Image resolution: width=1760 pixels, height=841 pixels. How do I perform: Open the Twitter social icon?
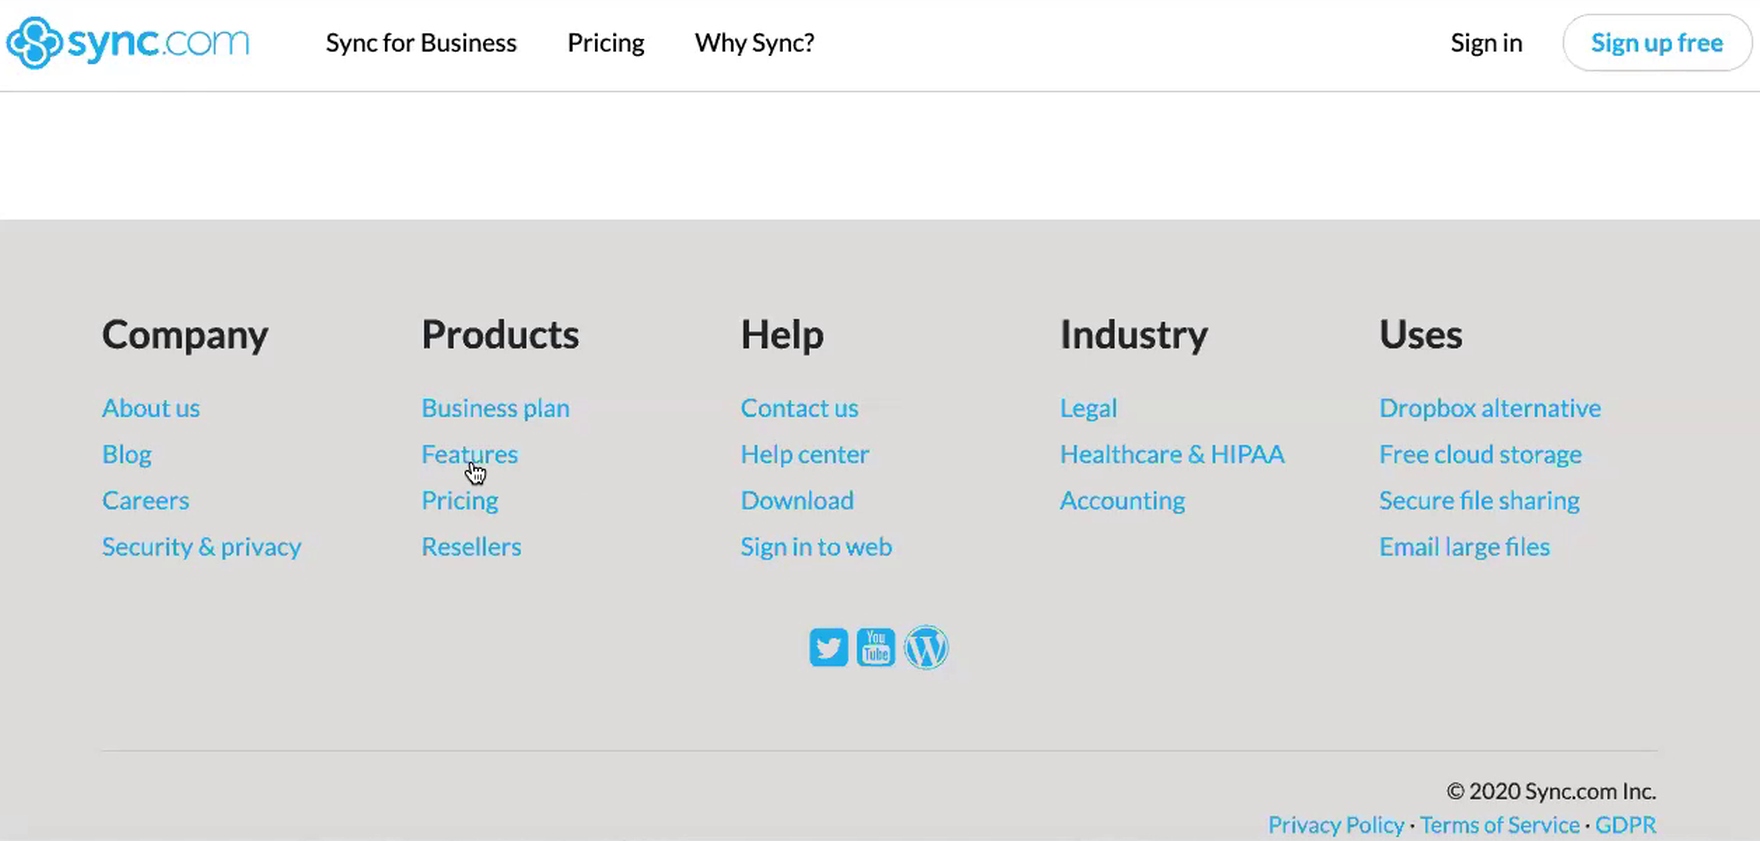click(828, 648)
